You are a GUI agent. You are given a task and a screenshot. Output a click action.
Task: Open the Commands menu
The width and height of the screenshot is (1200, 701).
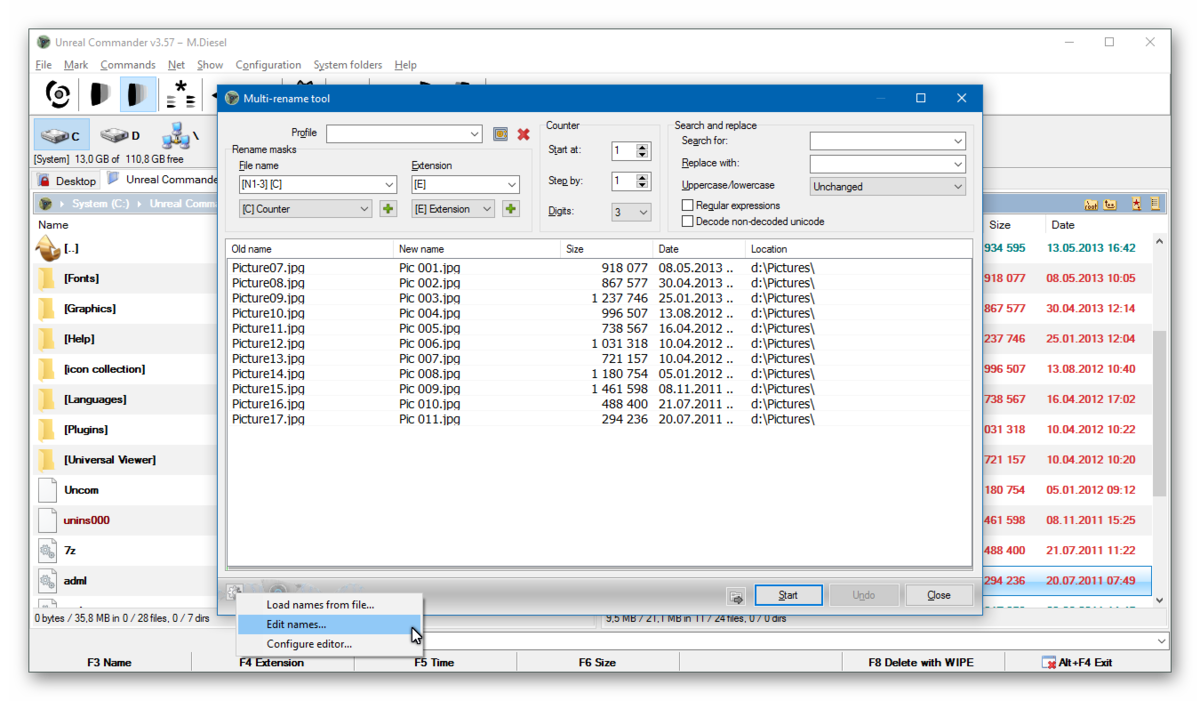[x=128, y=65]
